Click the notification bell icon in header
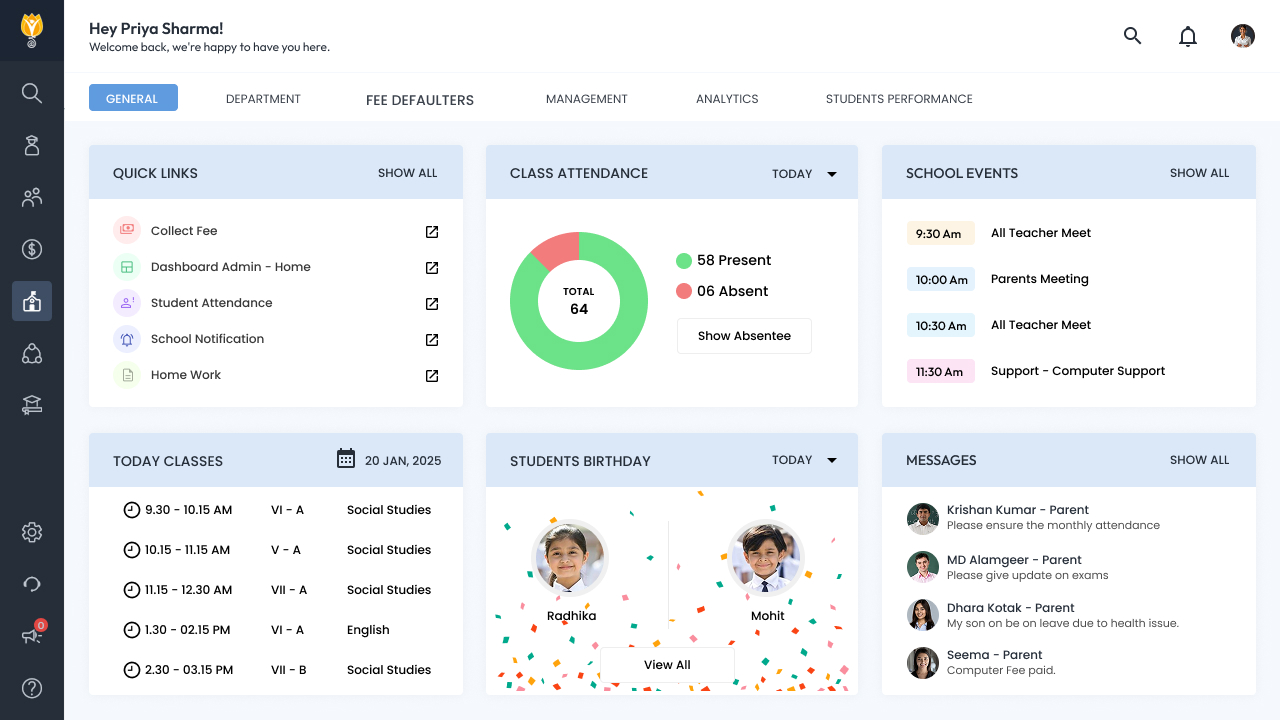The width and height of the screenshot is (1280, 720). pyautogui.click(x=1188, y=37)
